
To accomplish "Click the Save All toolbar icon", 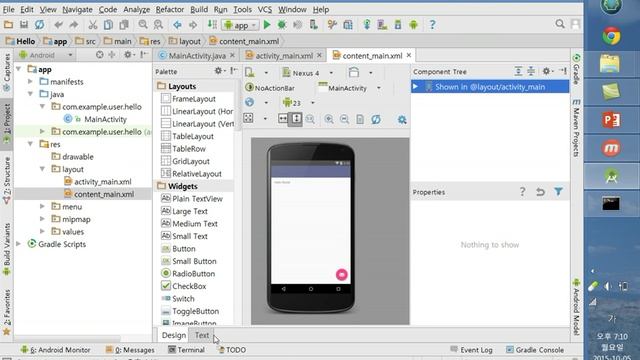I will tap(24, 25).
